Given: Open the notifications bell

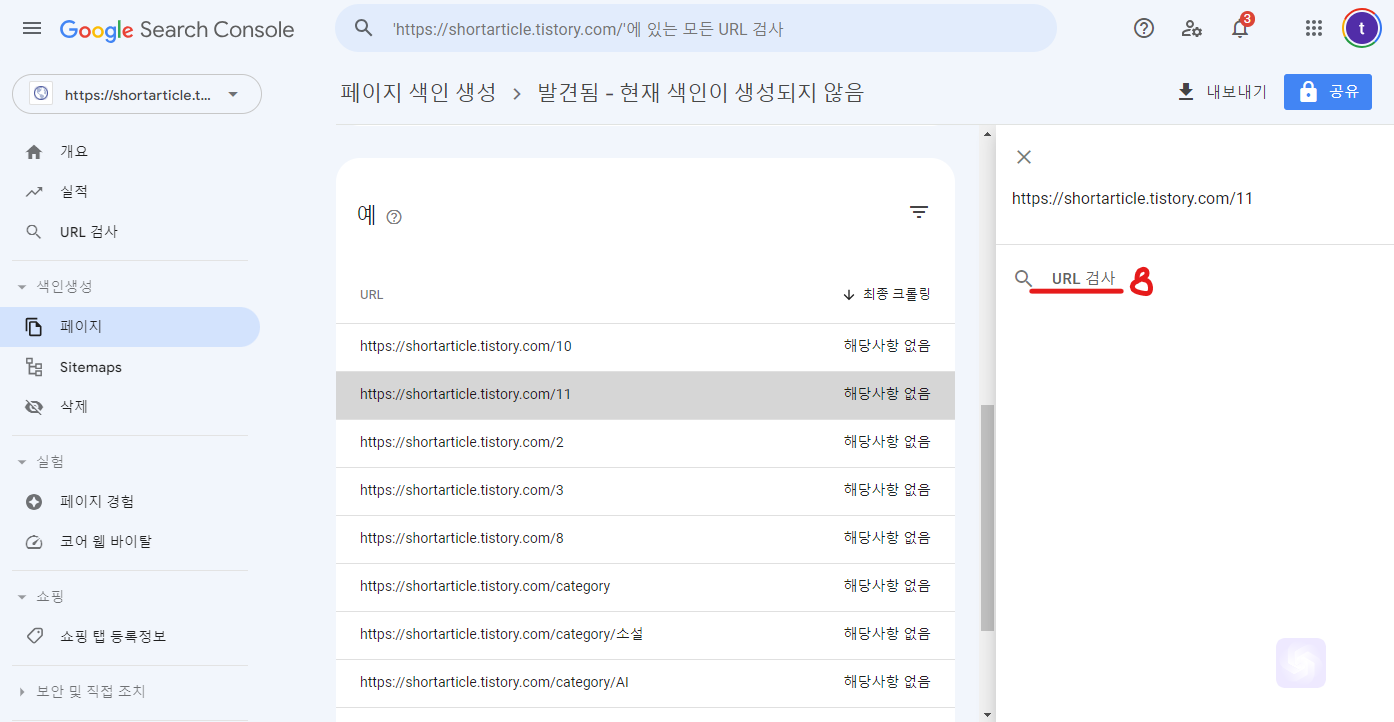Looking at the screenshot, I should tap(1240, 28).
